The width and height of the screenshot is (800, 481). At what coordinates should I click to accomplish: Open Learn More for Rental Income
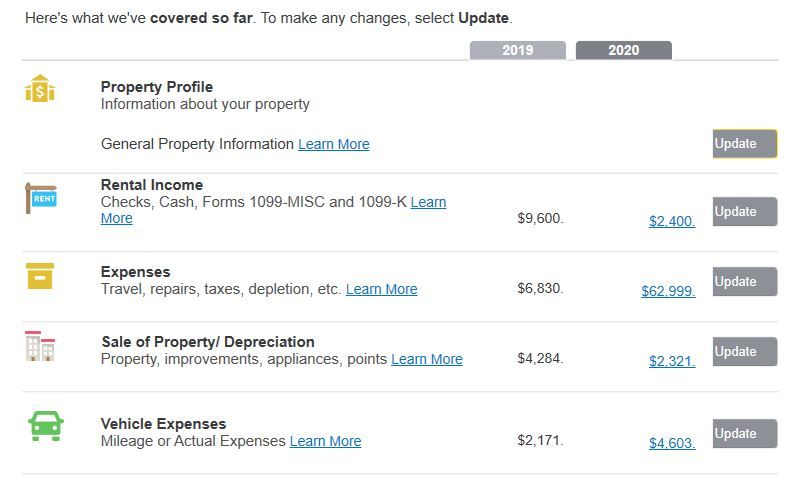click(429, 202)
